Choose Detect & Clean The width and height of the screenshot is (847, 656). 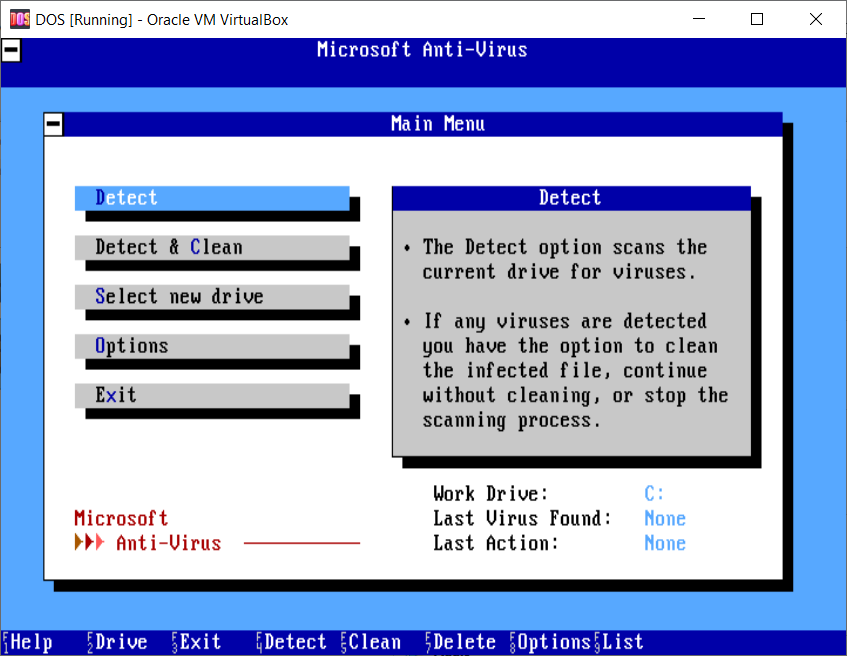pyautogui.click(x=212, y=247)
